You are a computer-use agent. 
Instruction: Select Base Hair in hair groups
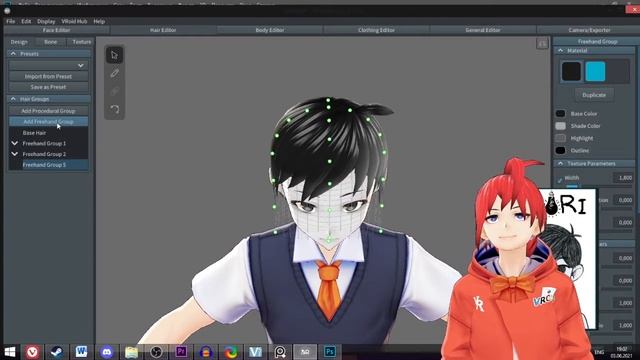coord(49,133)
